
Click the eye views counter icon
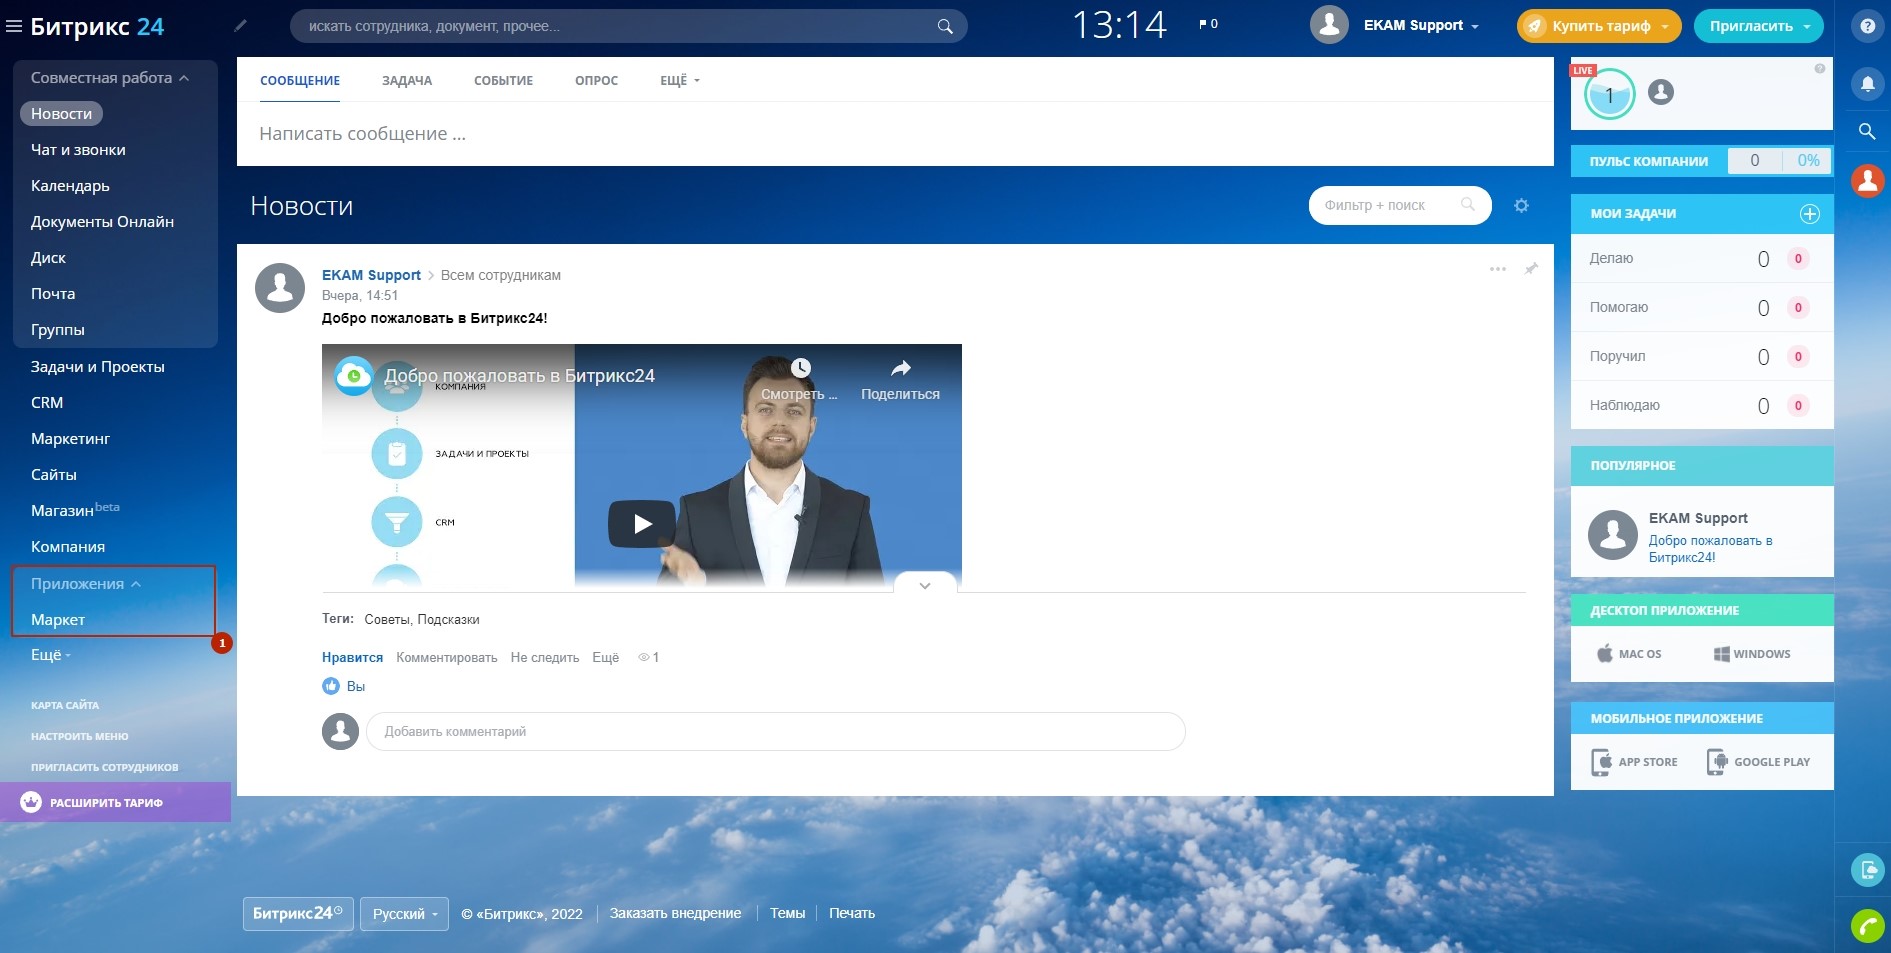(644, 657)
